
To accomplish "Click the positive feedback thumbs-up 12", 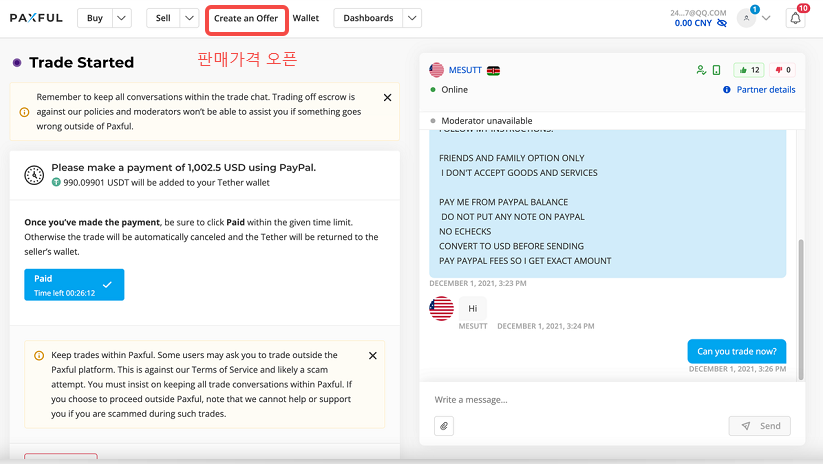I will coord(749,70).
